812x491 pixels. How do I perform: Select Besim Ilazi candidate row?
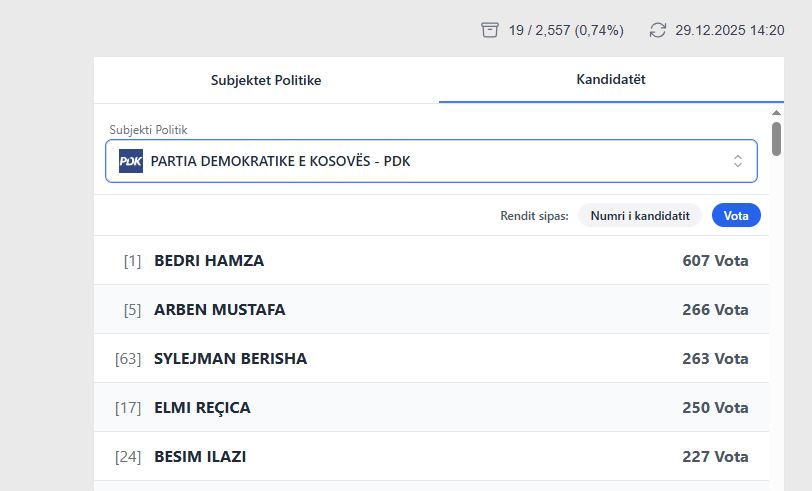431,457
